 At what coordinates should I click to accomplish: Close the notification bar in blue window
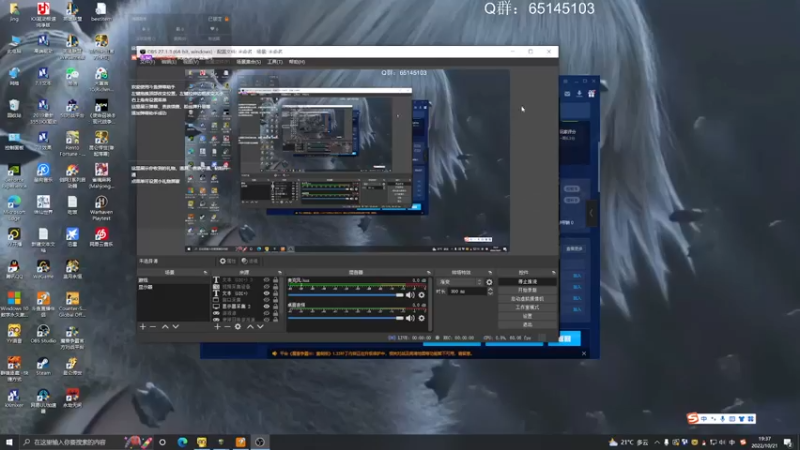584,353
